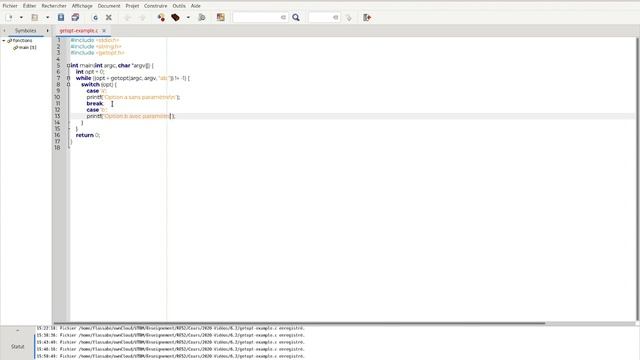Compile the current file

tap(161, 18)
